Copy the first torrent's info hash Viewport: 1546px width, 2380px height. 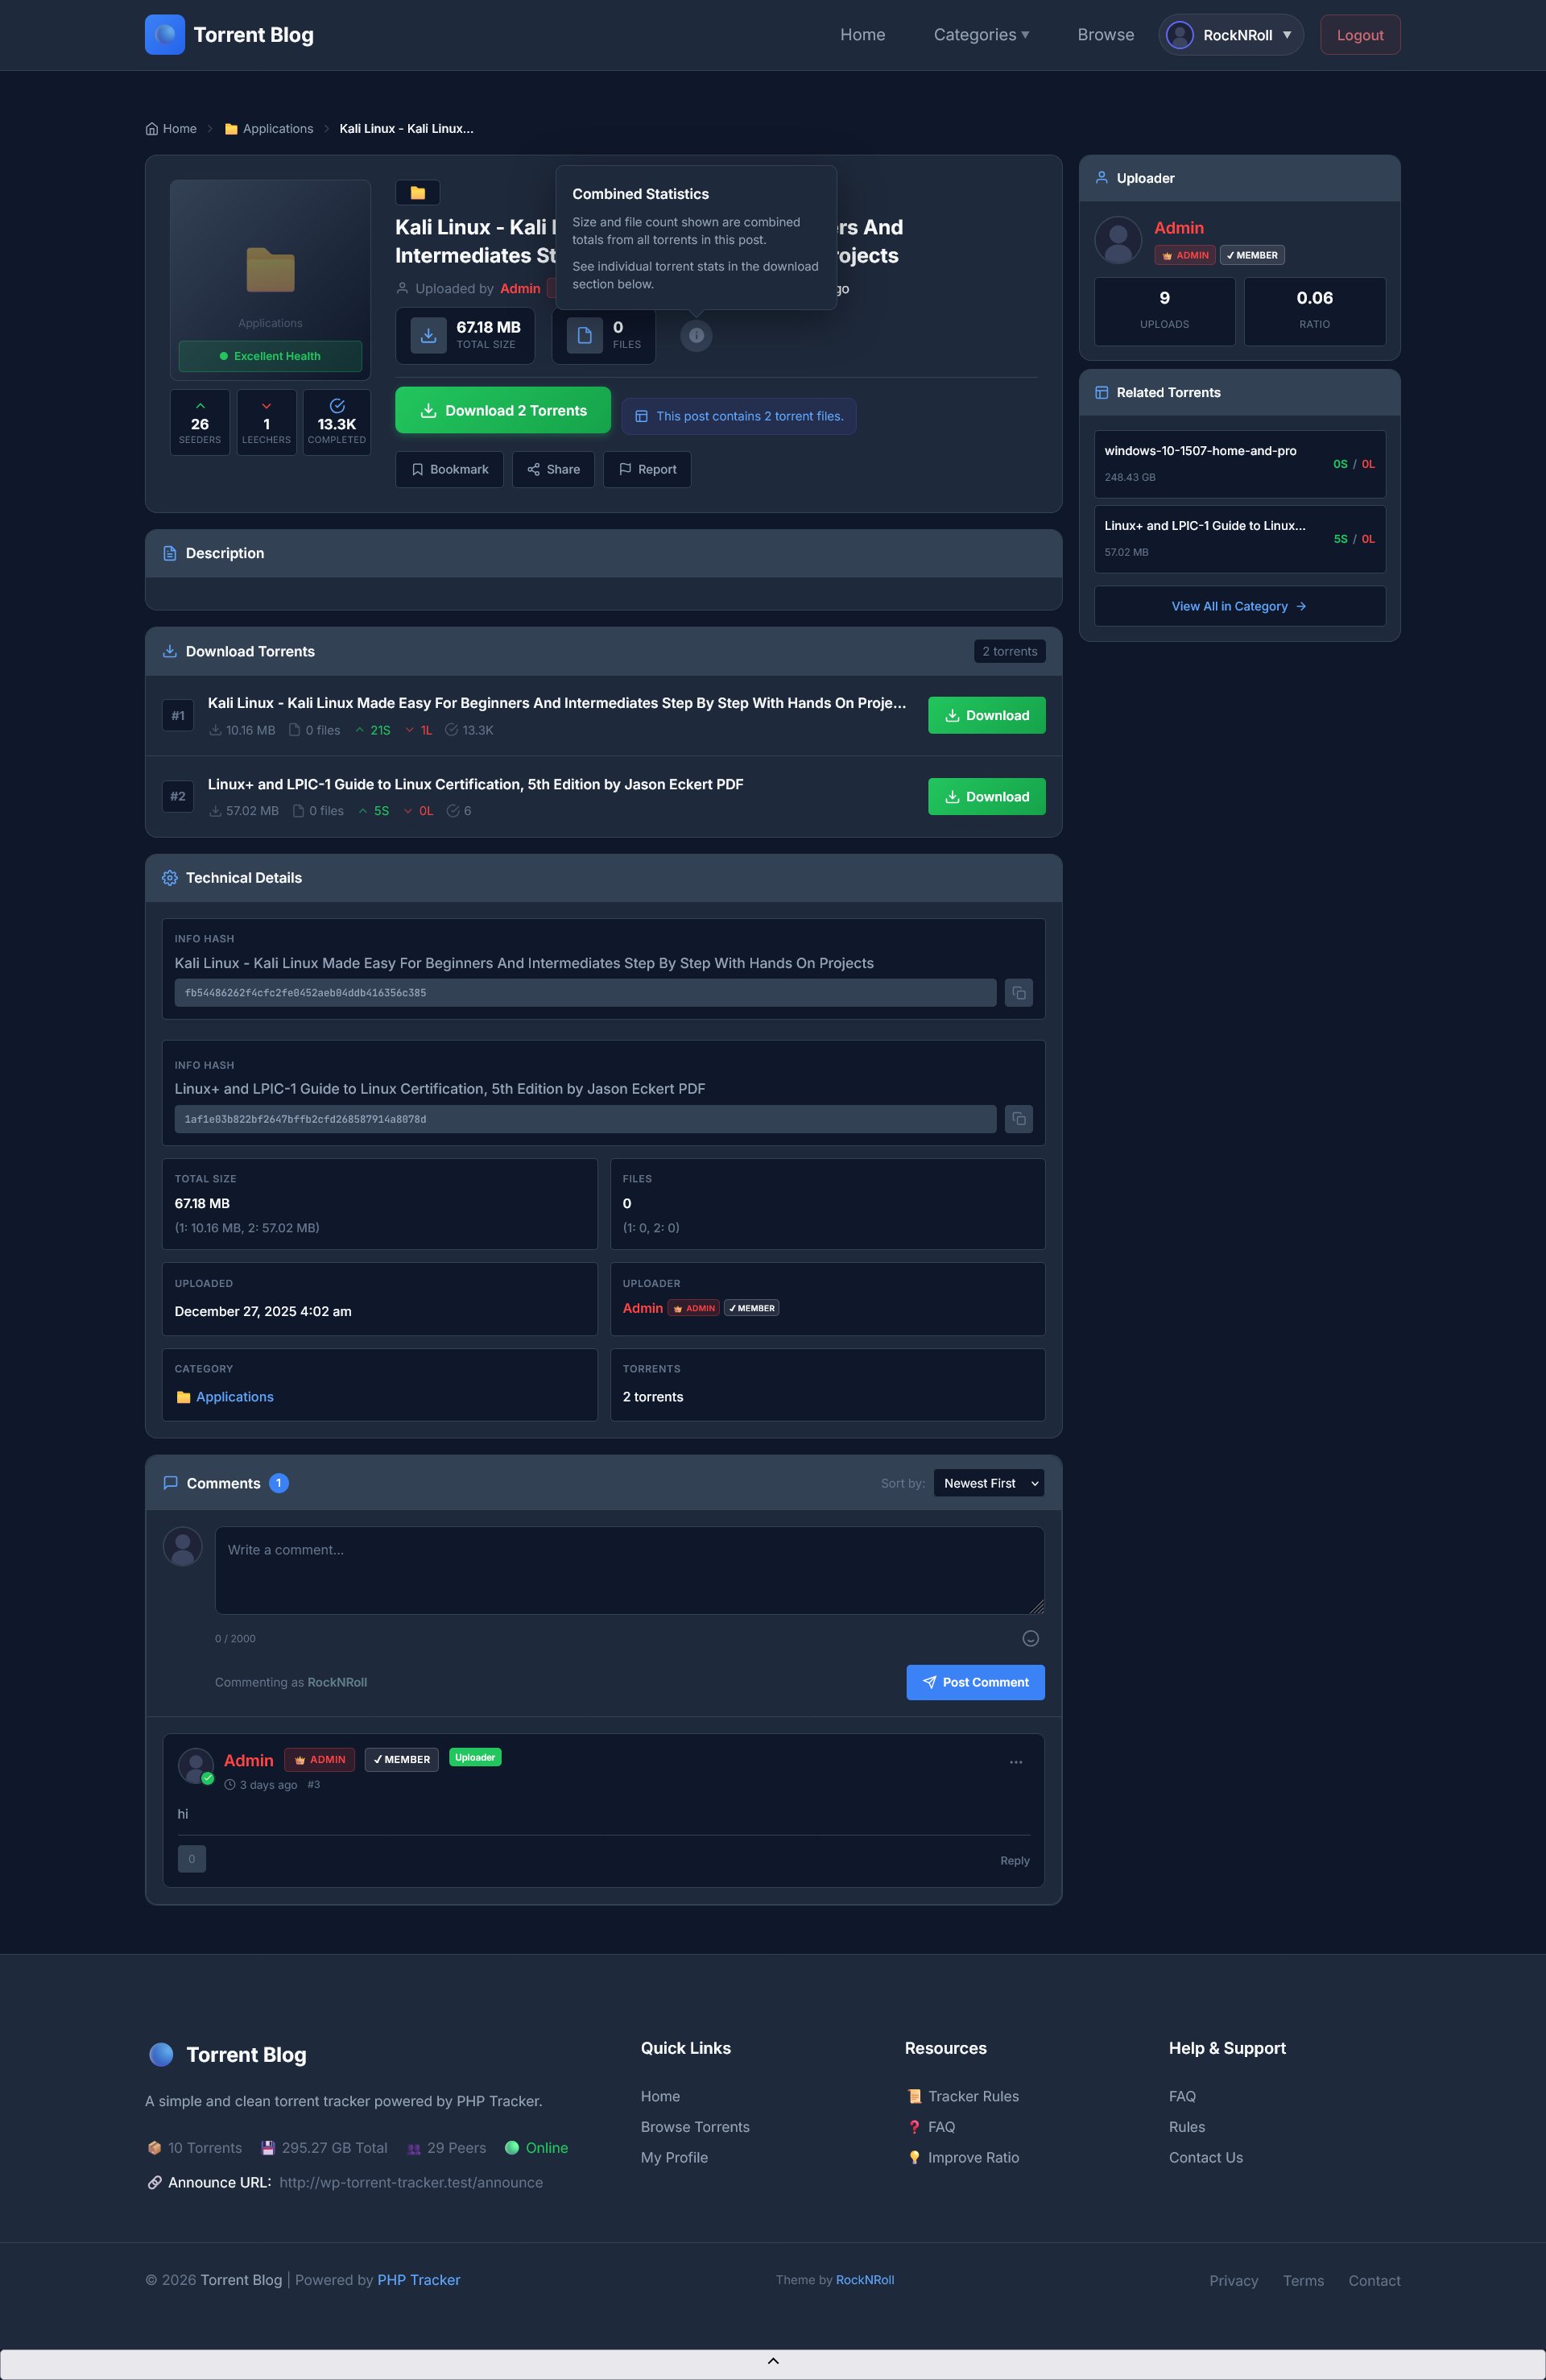click(x=1018, y=993)
